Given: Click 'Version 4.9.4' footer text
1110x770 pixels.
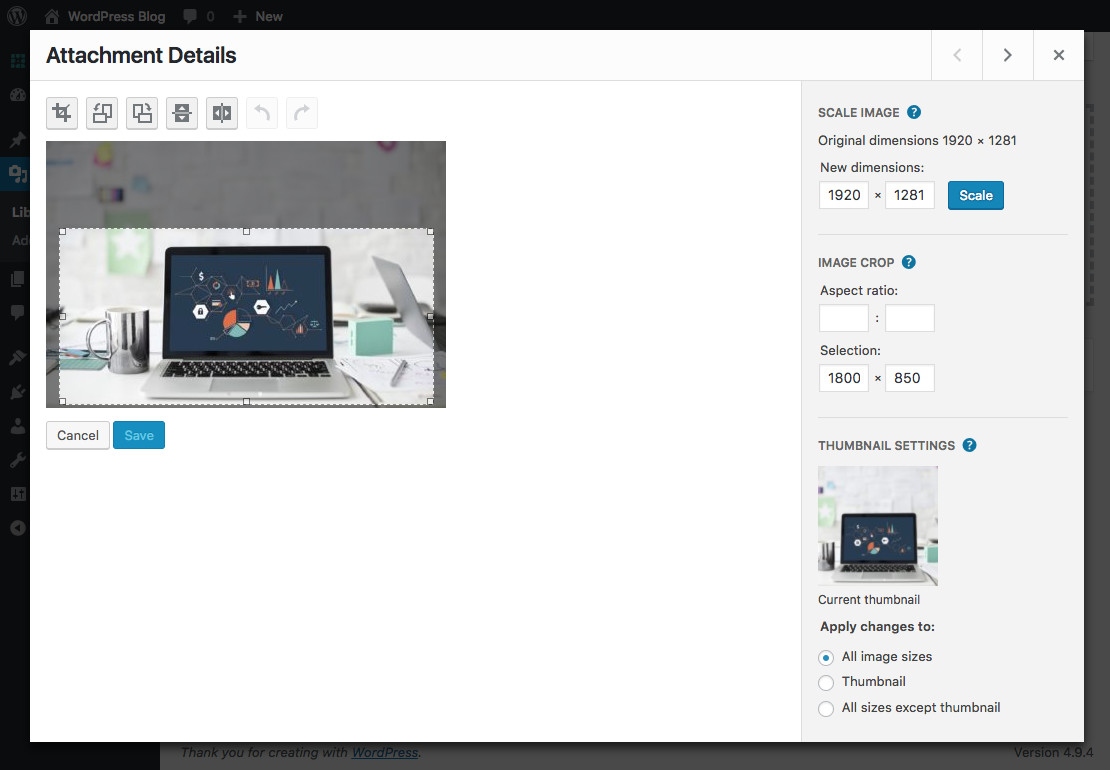Looking at the screenshot, I should (x=1053, y=752).
